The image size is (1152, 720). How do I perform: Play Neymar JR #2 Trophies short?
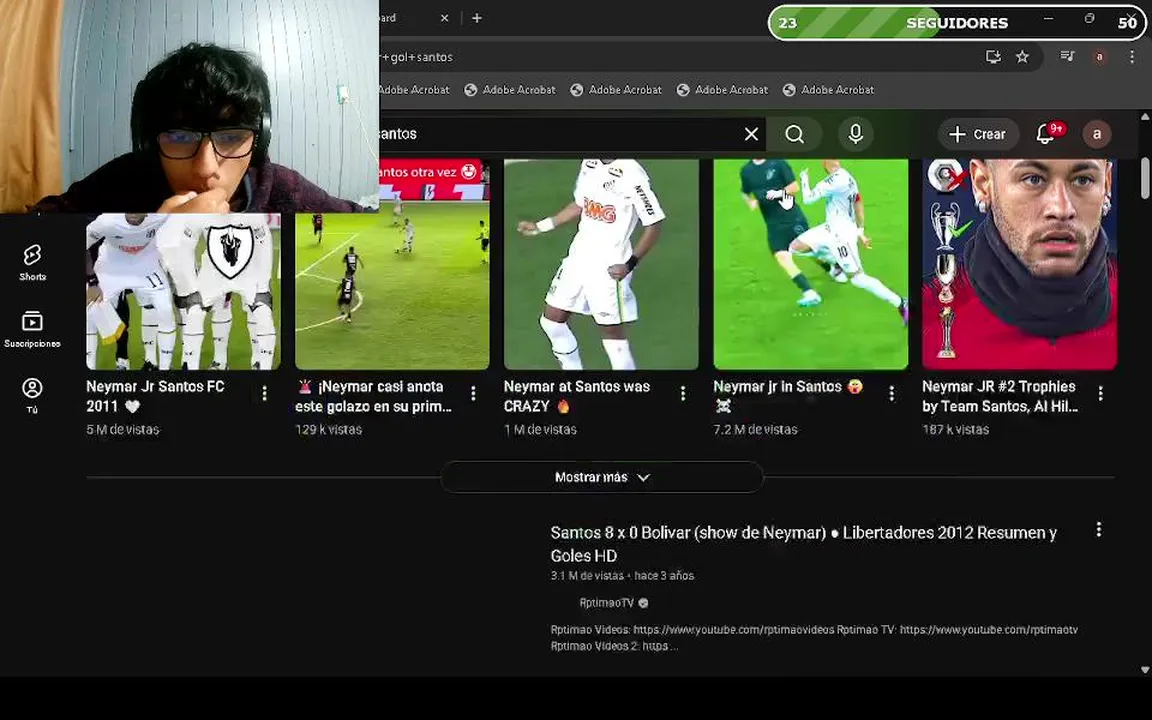tap(1019, 264)
